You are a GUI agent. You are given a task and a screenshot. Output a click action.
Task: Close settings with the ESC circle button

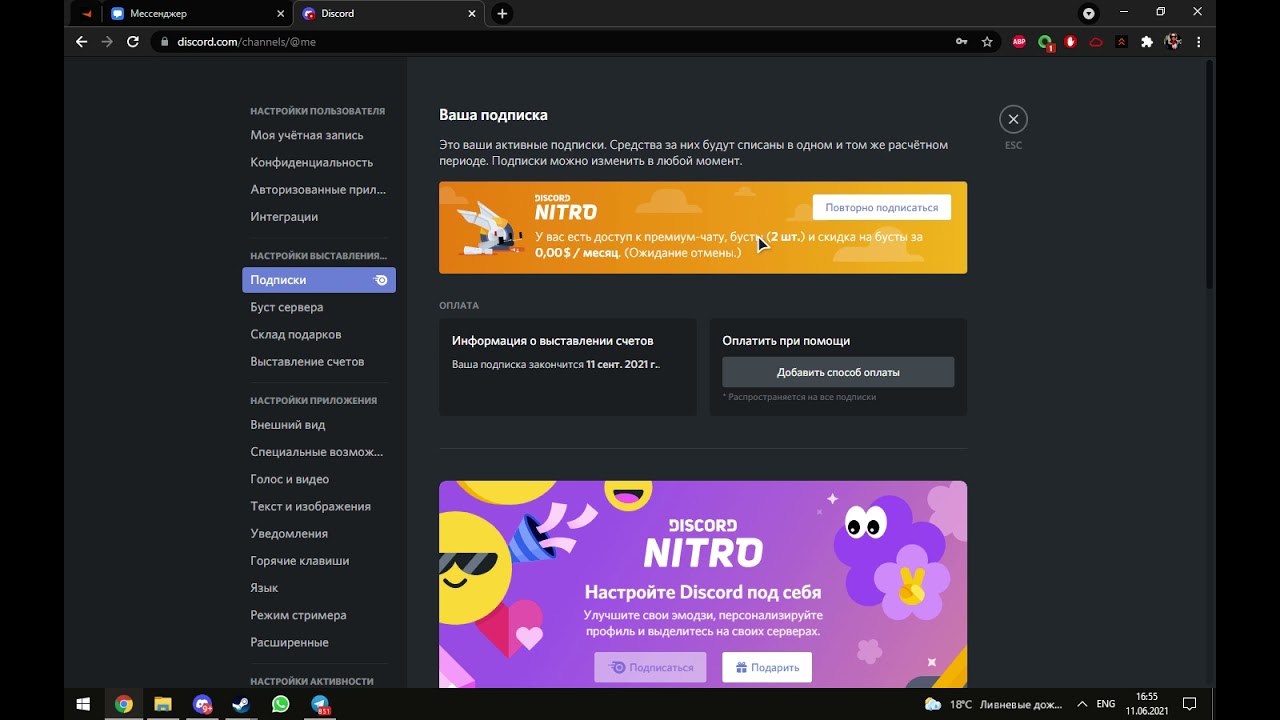pyautogui.click(x=1013, y=119)
